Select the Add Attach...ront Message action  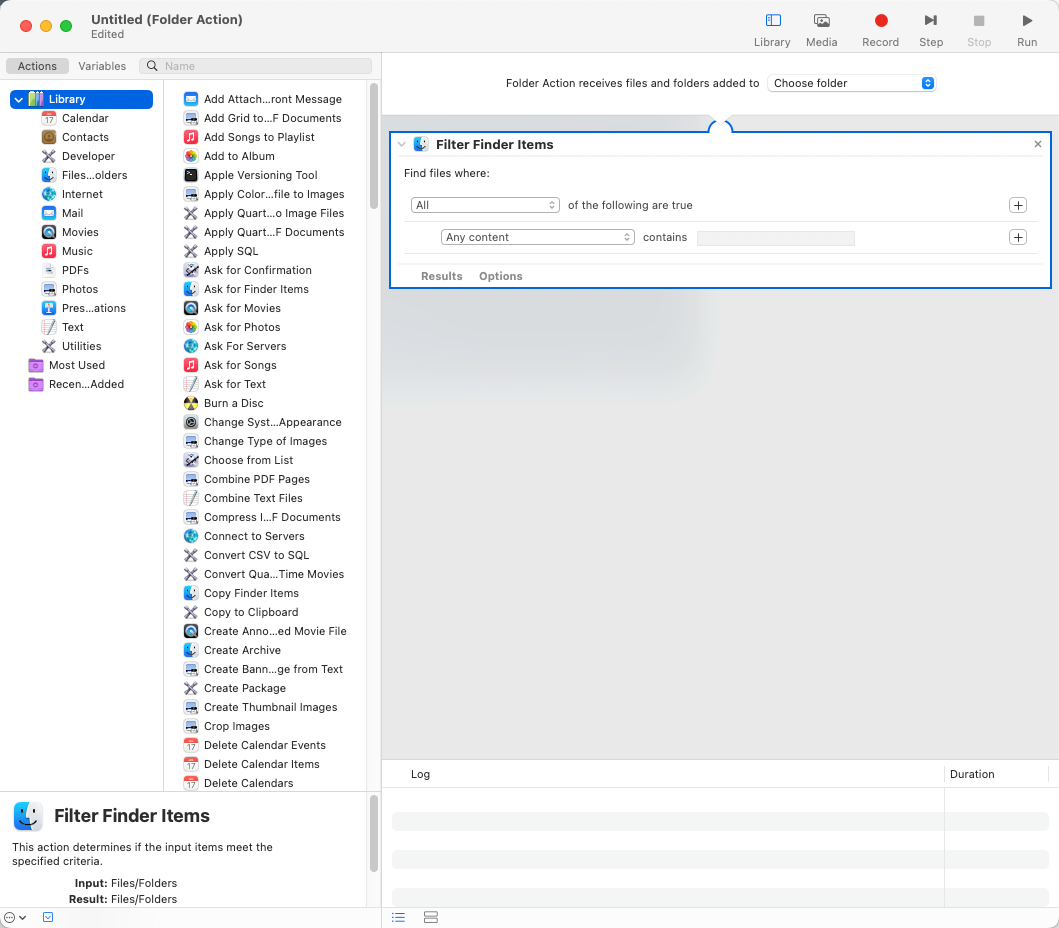coord(263,99)
